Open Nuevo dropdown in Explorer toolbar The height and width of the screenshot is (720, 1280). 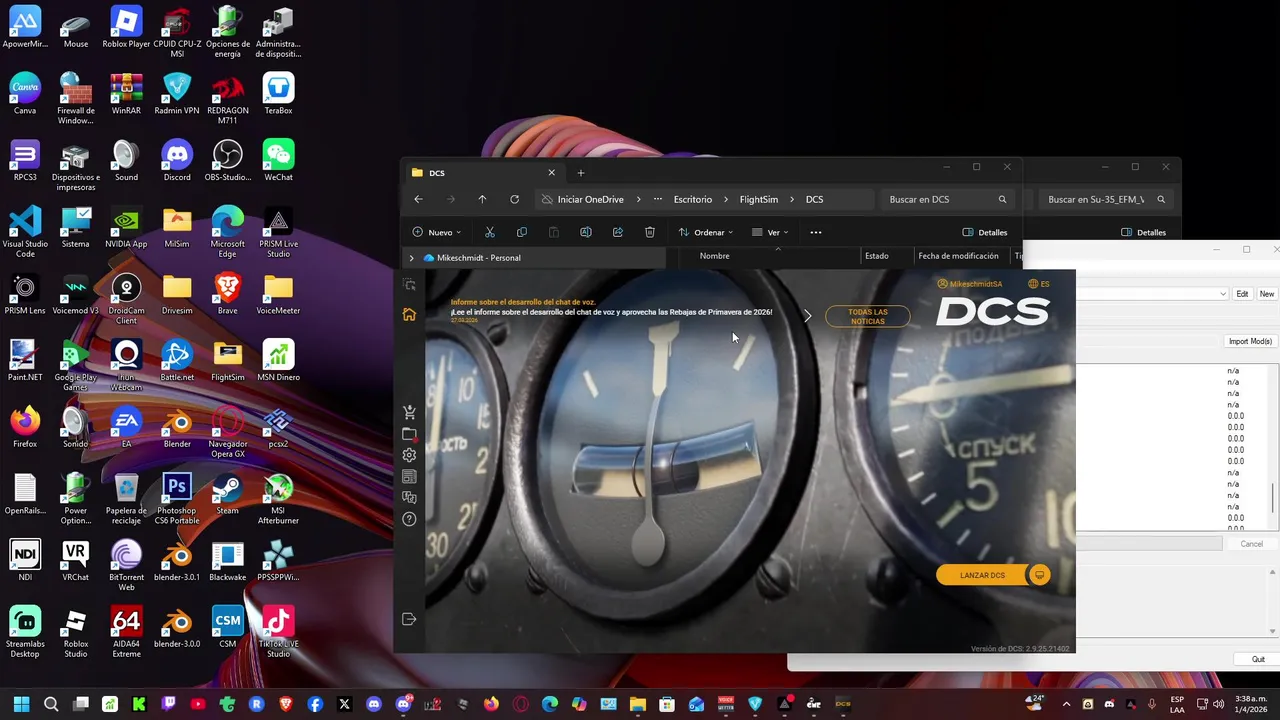(x=437, y=232)
